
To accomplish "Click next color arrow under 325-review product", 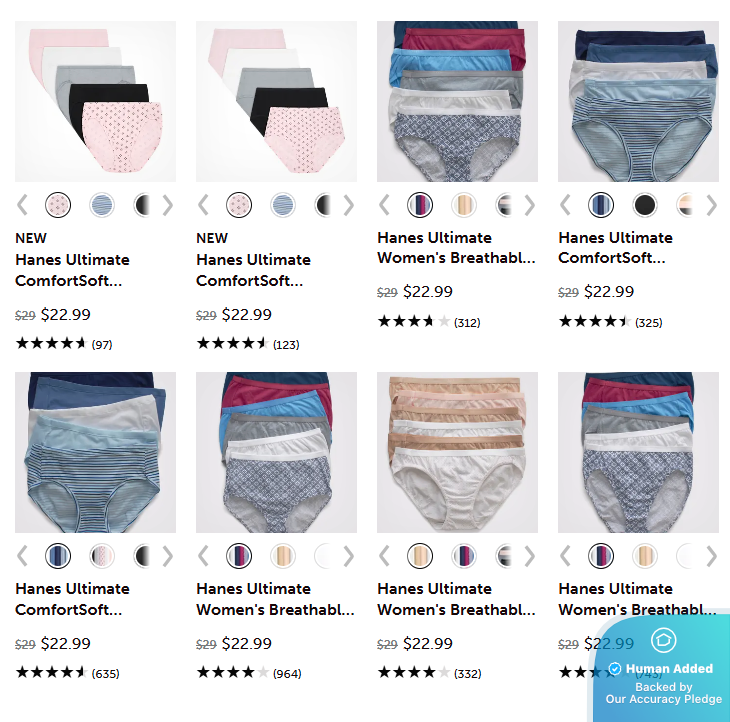I will tap(711, 205).
